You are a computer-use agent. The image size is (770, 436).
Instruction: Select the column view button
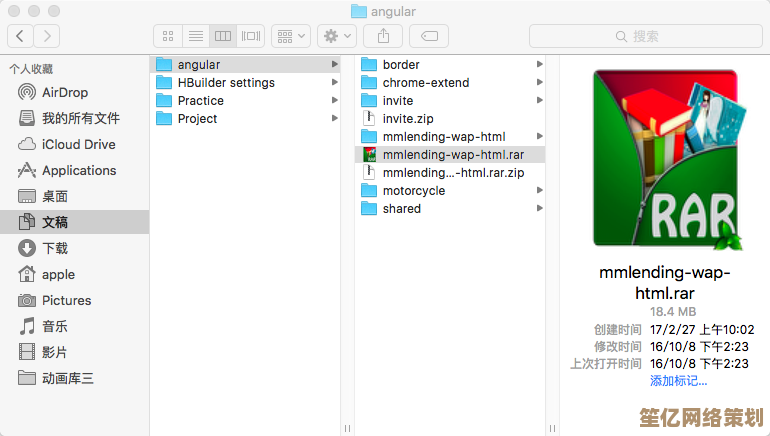click(x=223, y=36)
